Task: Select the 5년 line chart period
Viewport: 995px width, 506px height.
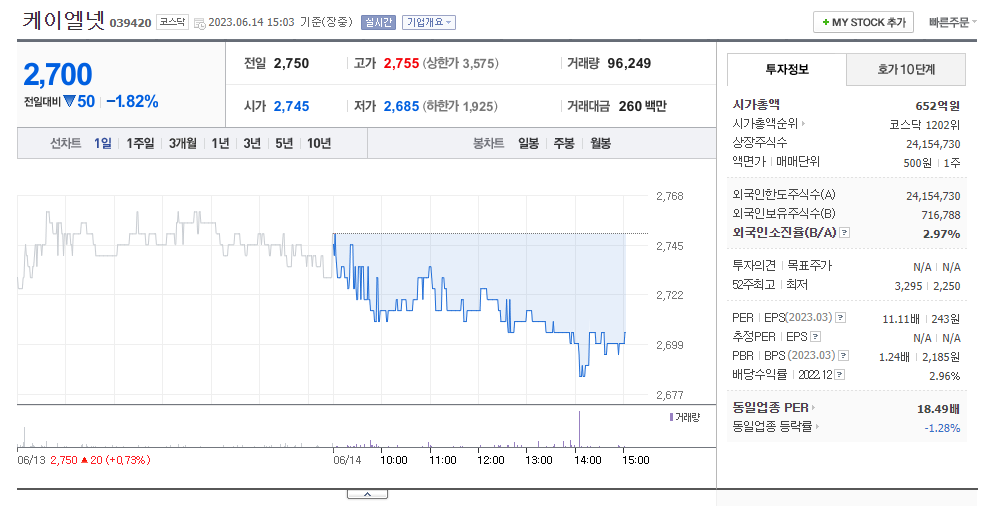Action: 284,143
